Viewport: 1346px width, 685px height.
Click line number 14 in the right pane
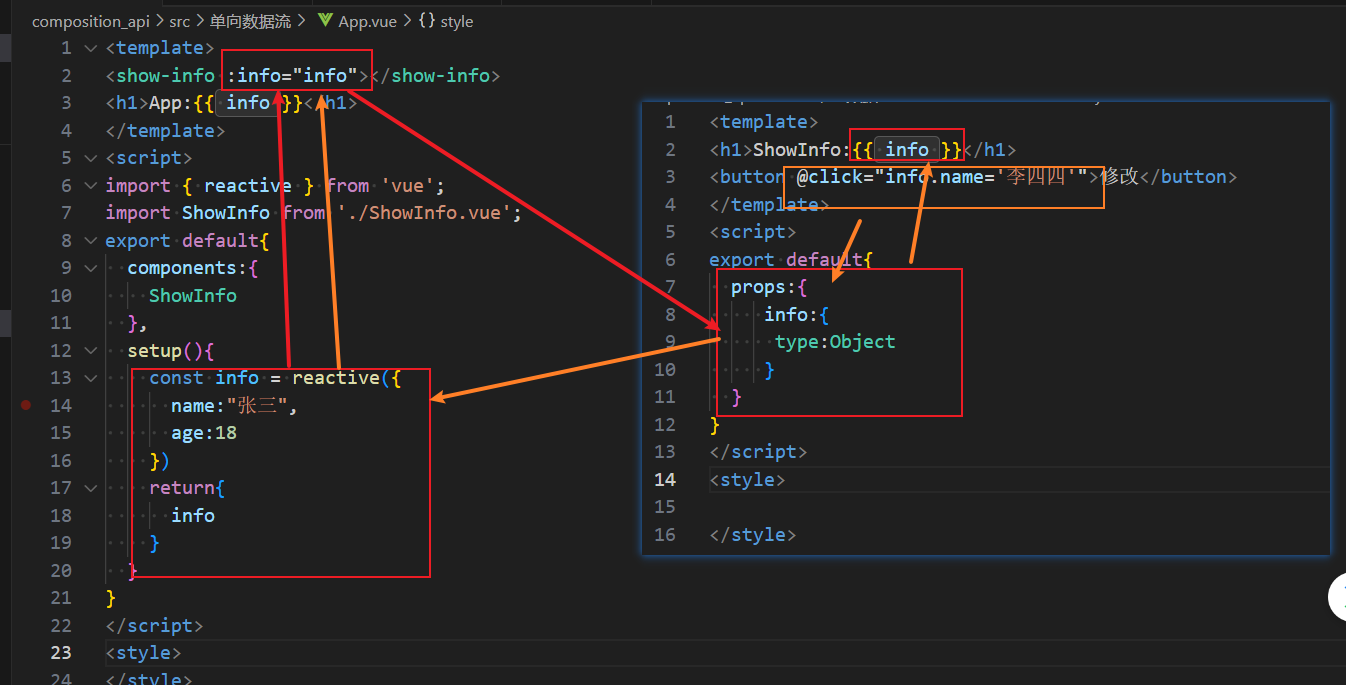tap(665, 480)
